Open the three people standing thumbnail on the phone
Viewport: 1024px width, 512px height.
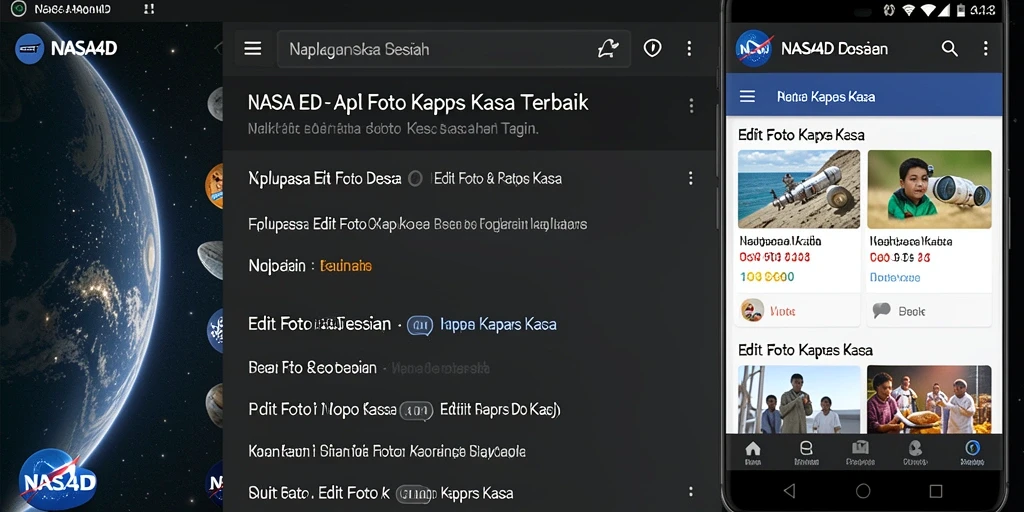799,400
